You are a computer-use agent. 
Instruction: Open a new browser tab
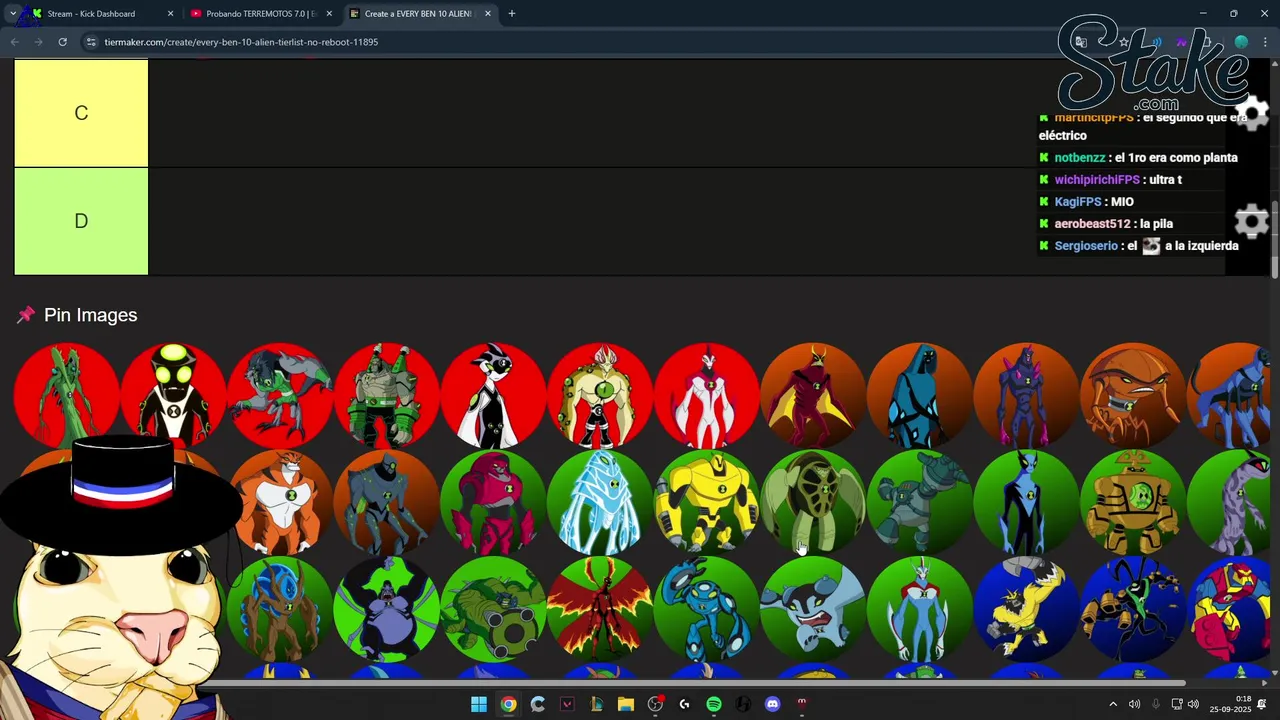click(x=512, y=14)
